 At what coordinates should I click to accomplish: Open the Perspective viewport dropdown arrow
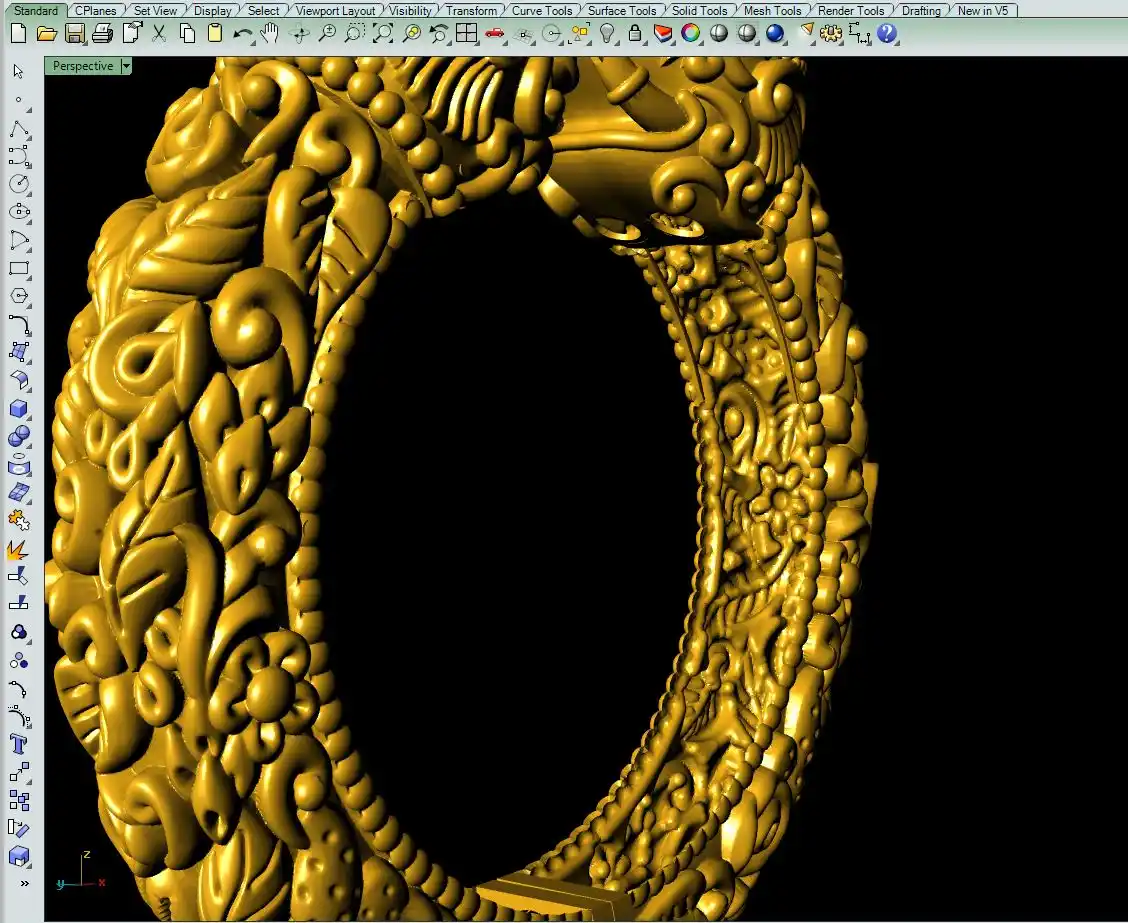pos(126,66)
